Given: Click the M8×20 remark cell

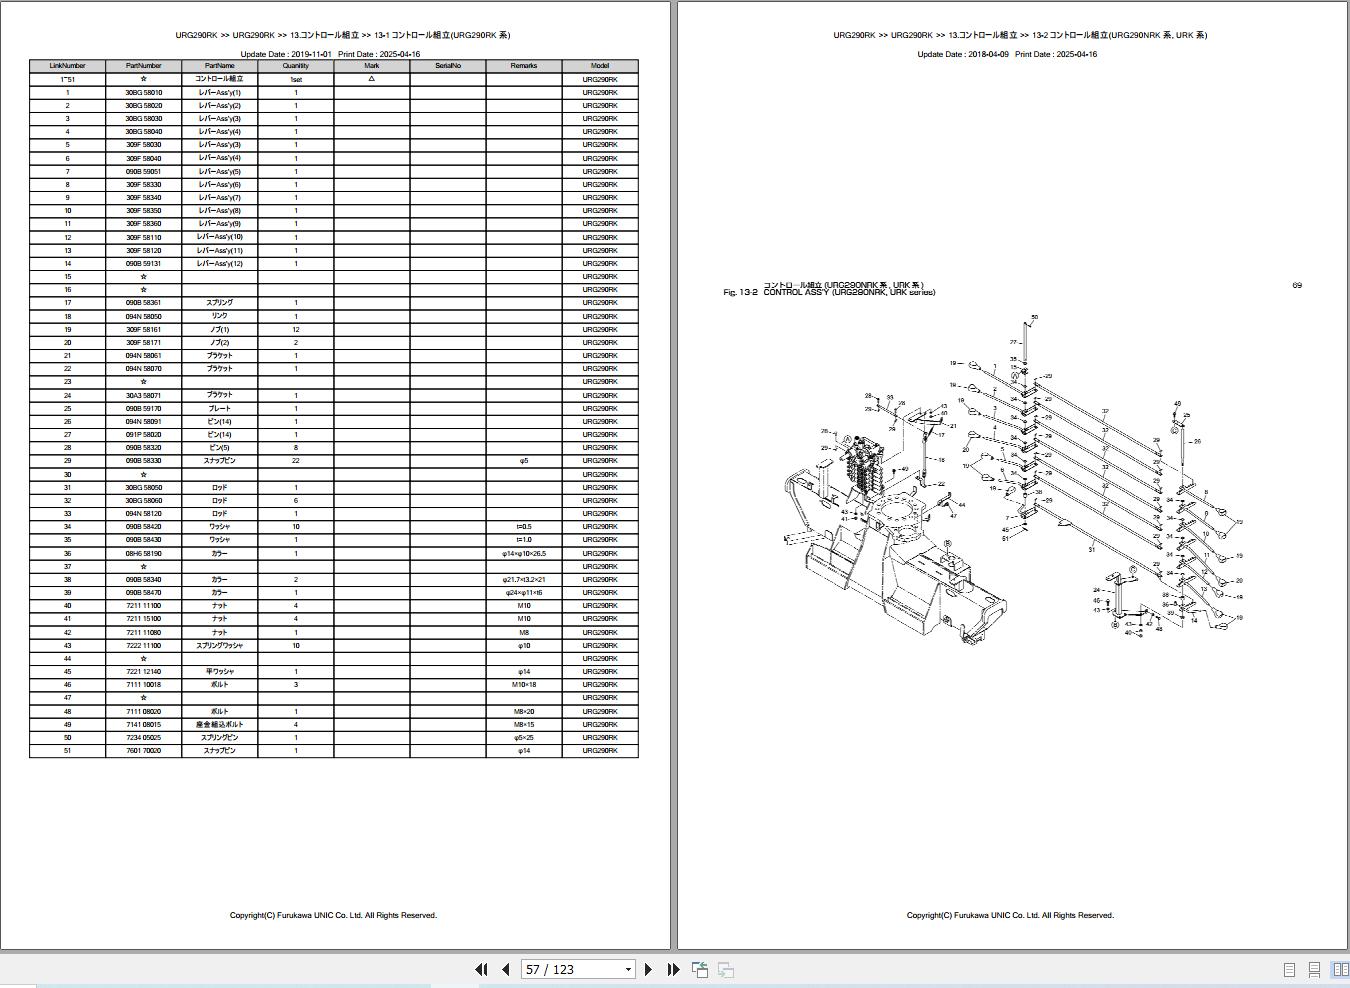Looking at the screenshot, I should coord(524,711).
